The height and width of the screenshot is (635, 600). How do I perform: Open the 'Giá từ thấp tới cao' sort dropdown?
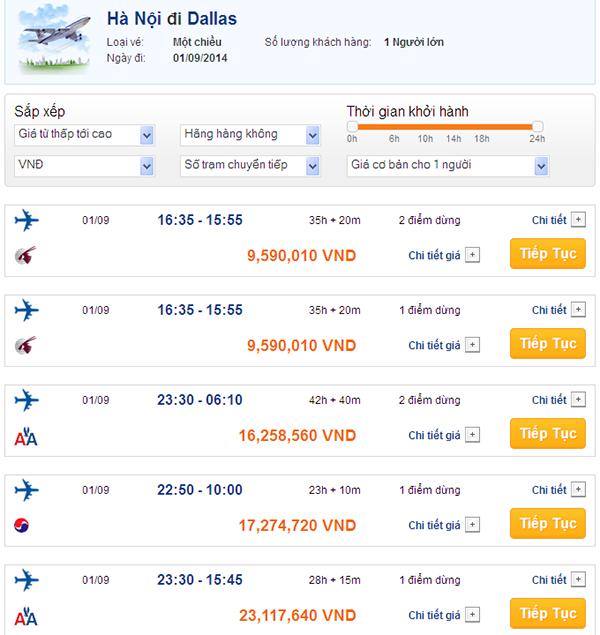point(147,135)
